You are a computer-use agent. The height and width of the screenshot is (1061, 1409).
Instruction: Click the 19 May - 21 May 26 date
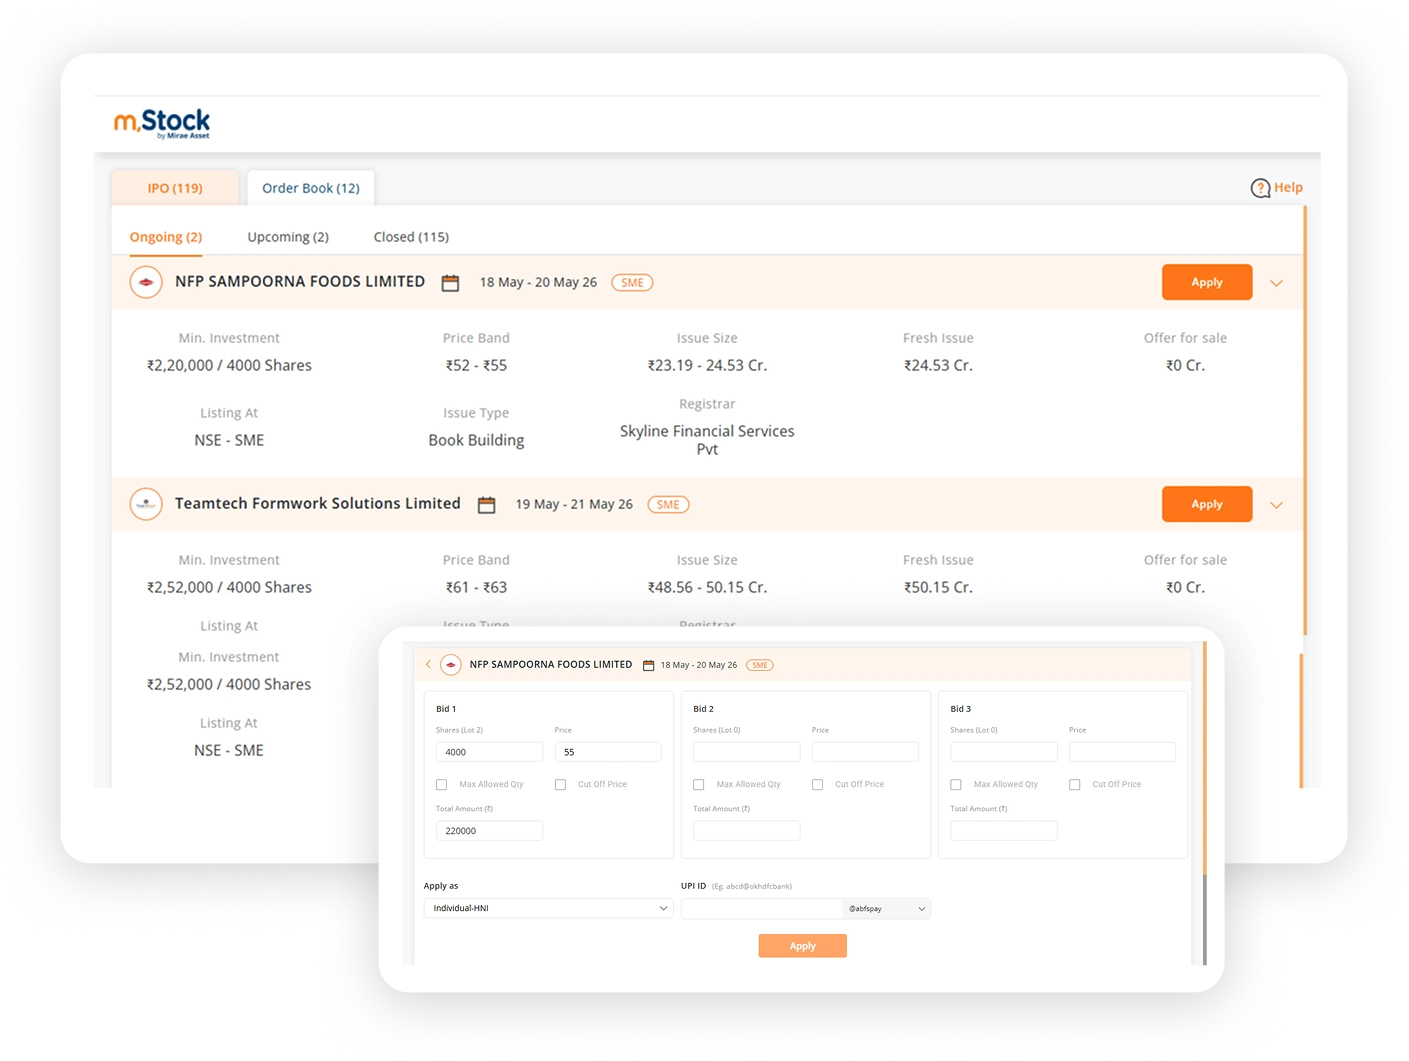coord(574,505)
